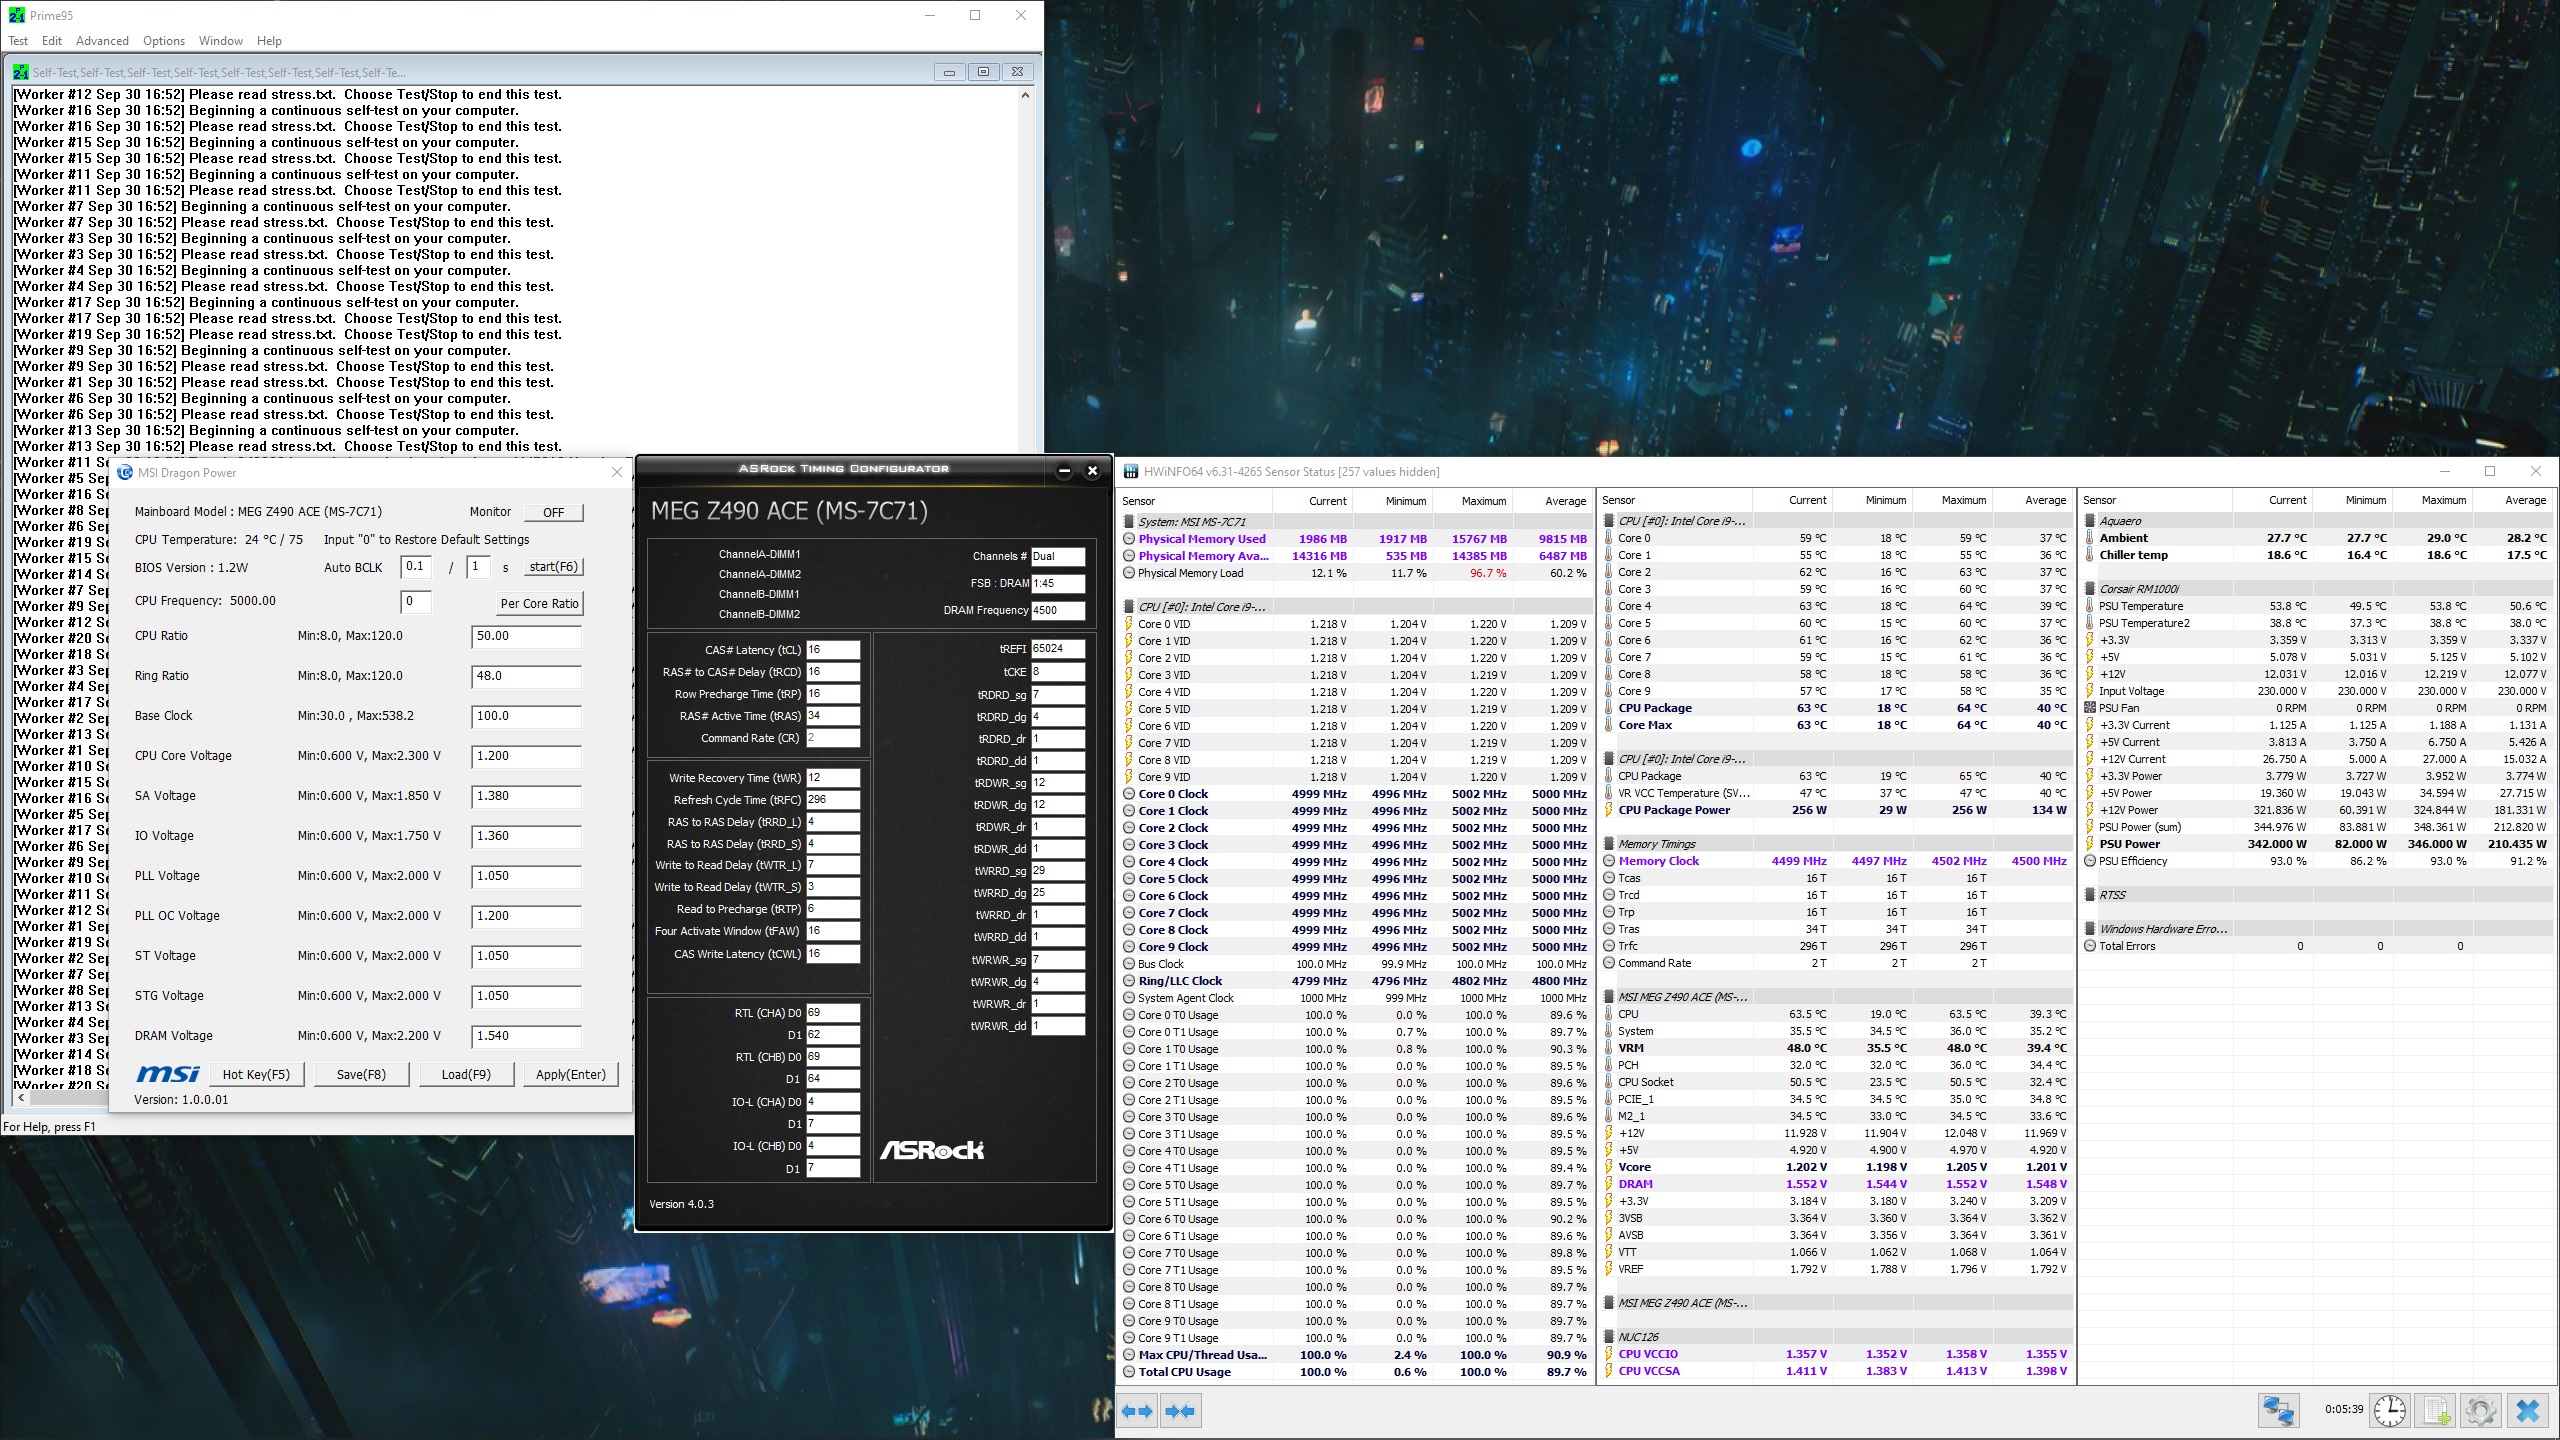Click the DRAM Voltage input field
2560x1440 pixels.
click(526, 1037)
